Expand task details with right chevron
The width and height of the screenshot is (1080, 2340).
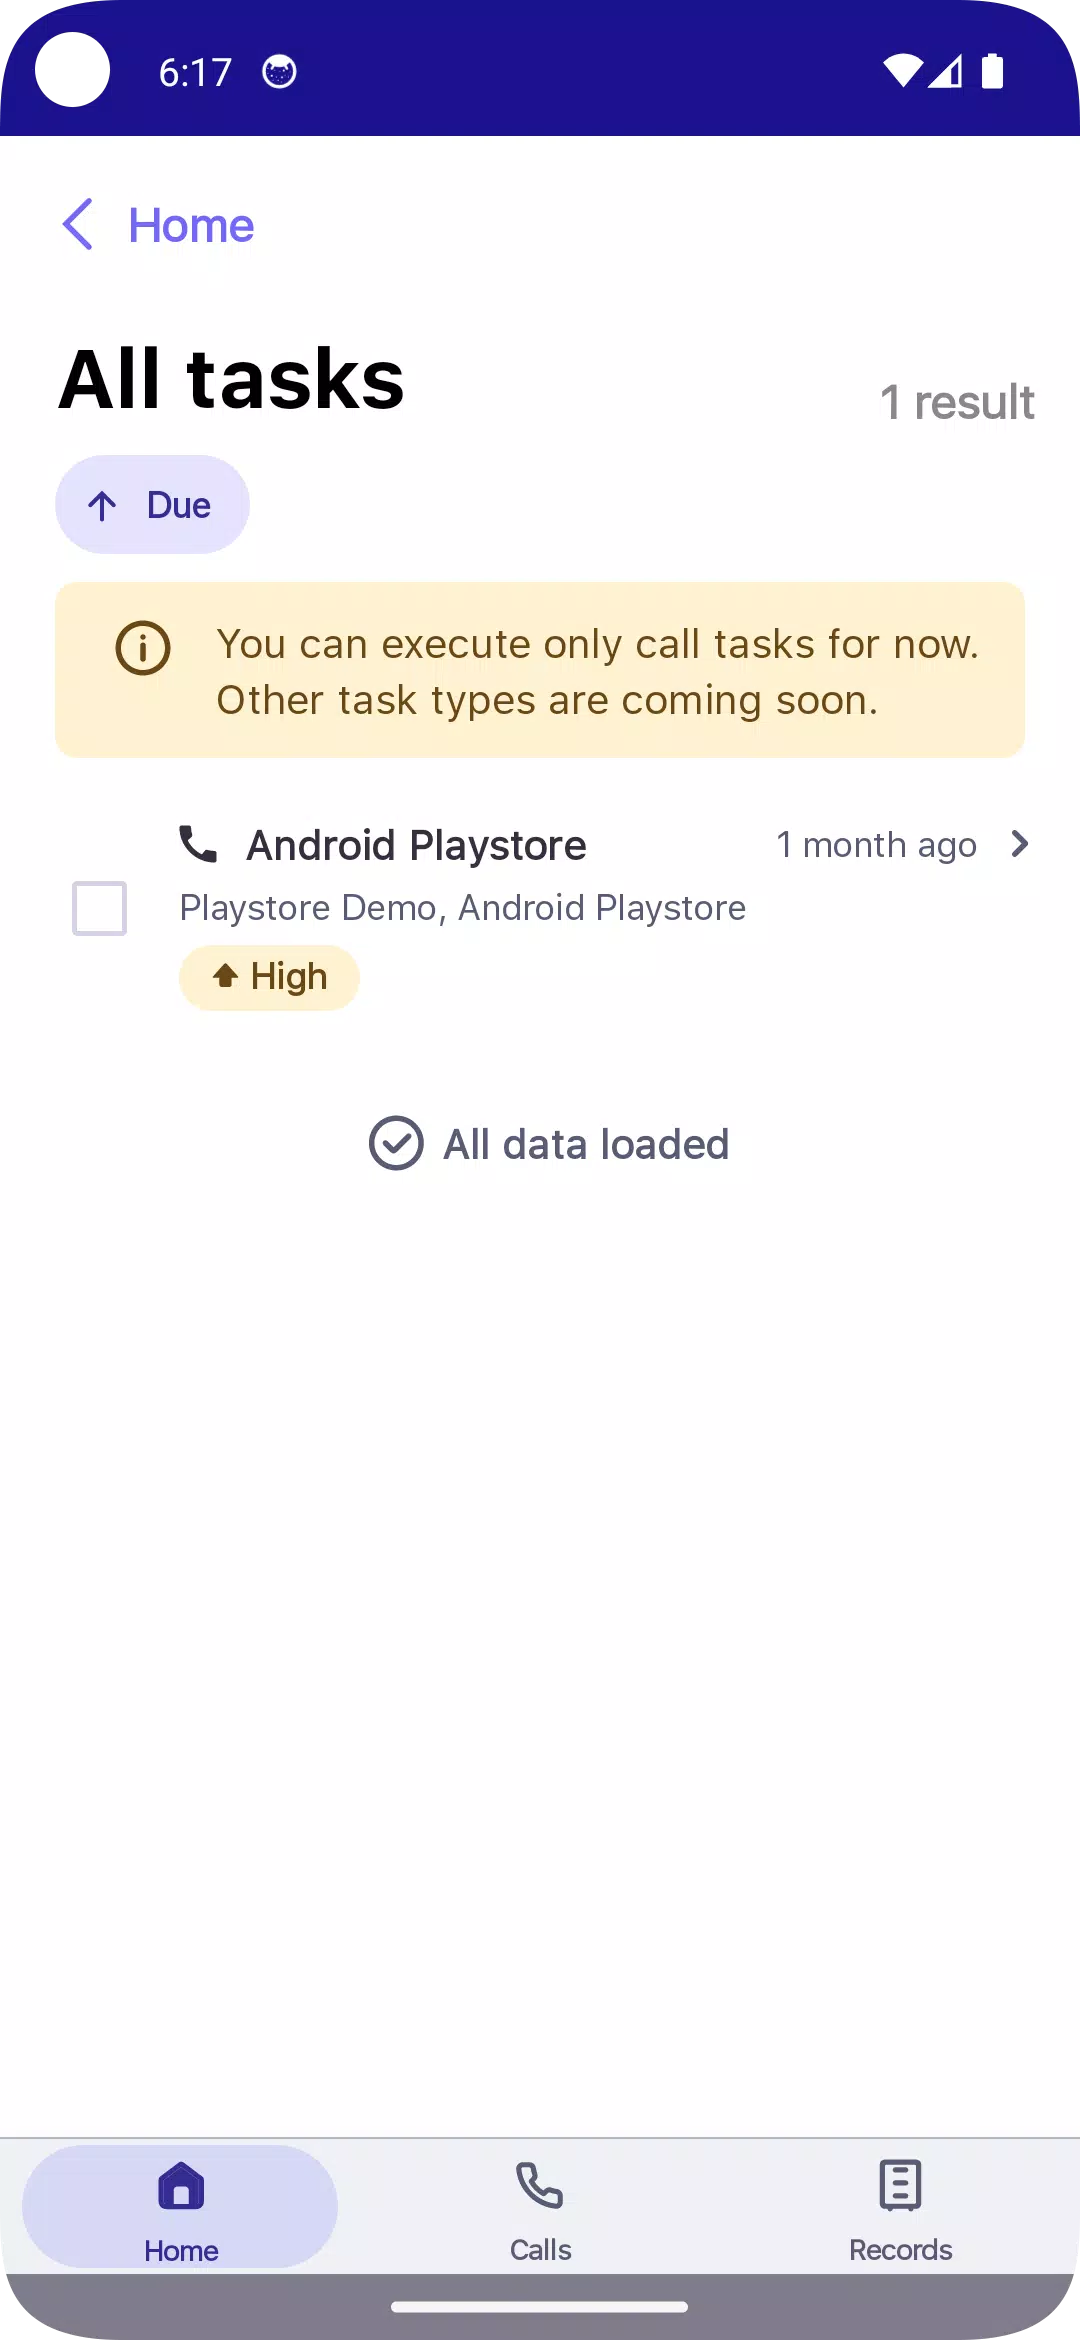pyautogui.click(x=1019, y=844)
